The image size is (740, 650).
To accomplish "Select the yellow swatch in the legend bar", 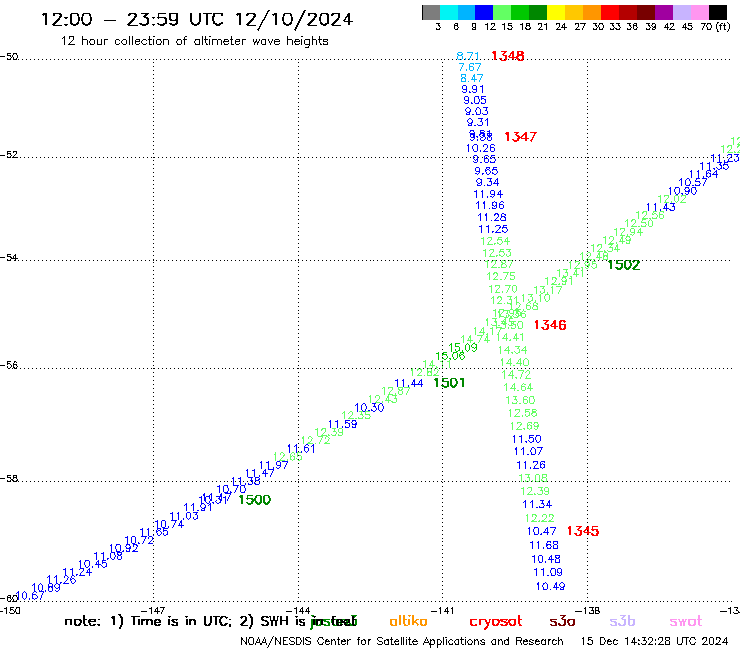I will tap(556, 12).
